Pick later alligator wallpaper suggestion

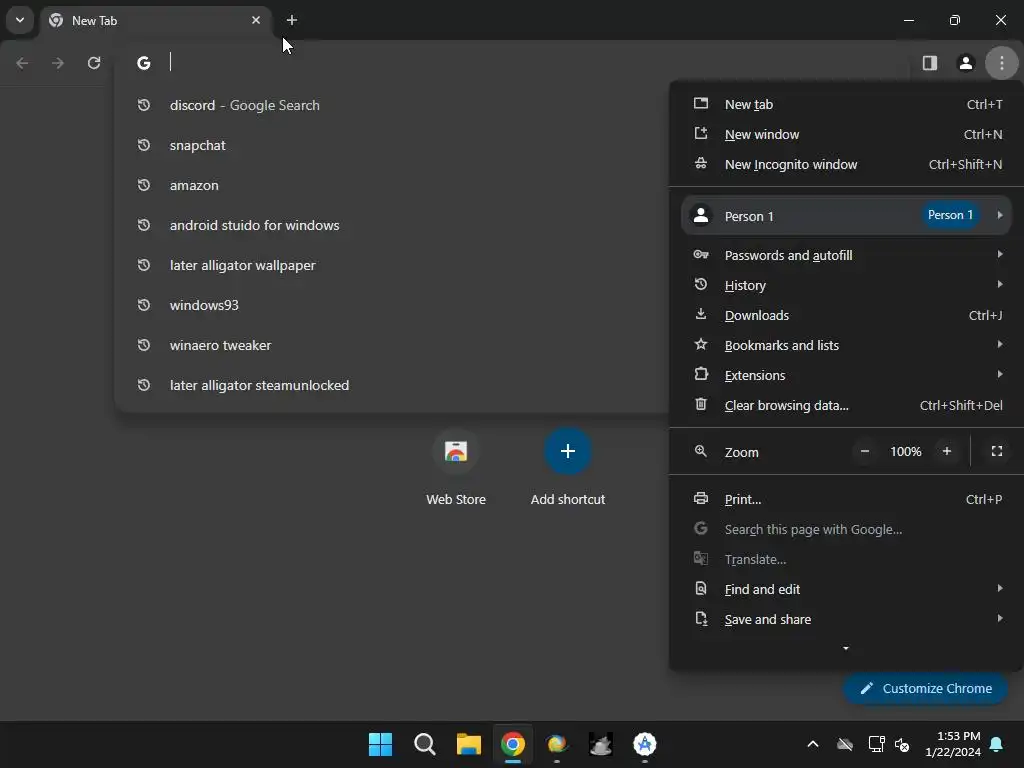tap(392, 265)
